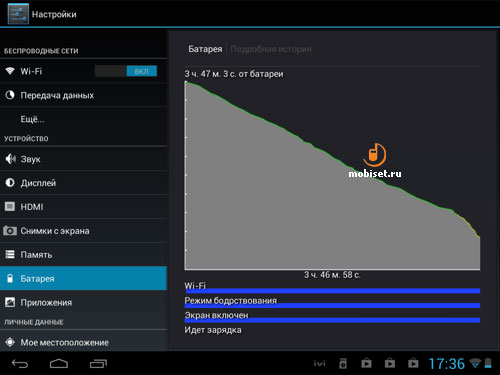Tap the battery discharge graph

332,175
